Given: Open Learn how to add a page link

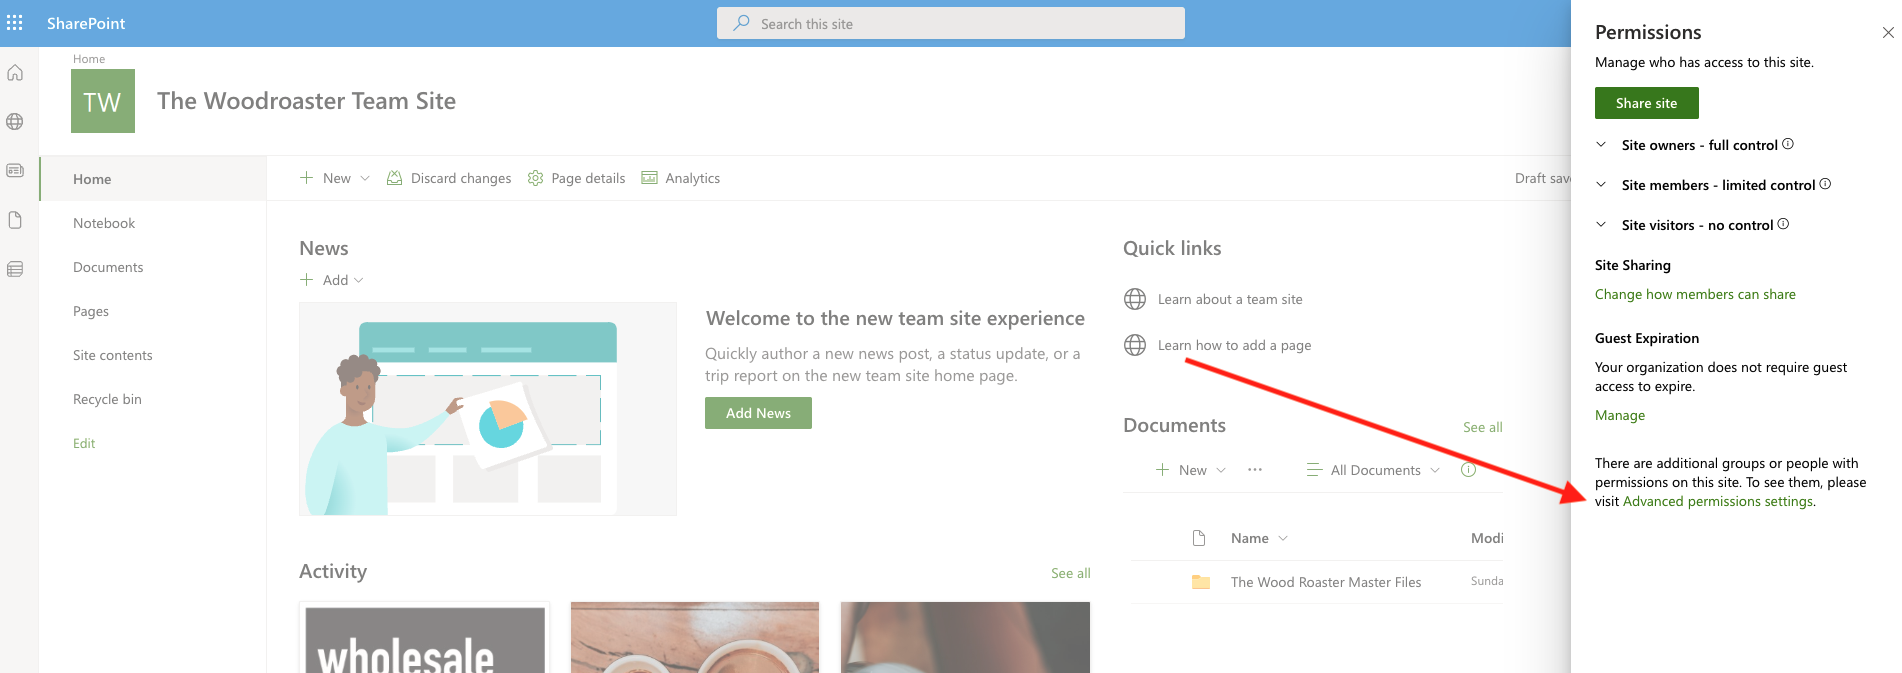Looking at the screenshot, I should [1234, 345].
